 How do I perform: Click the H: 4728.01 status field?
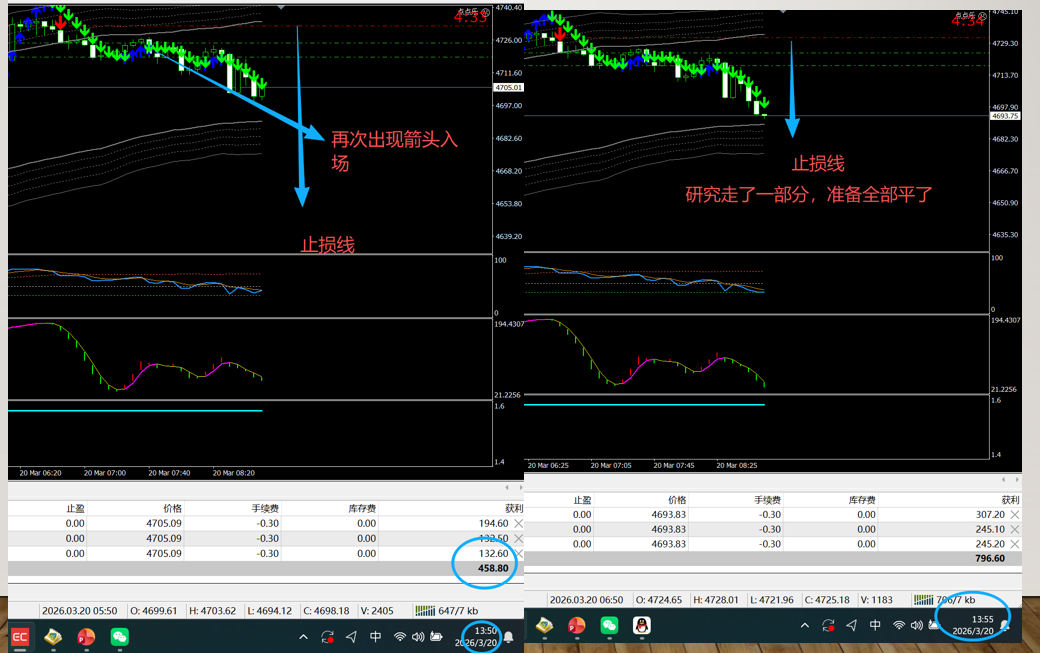[x=716, y=599]
